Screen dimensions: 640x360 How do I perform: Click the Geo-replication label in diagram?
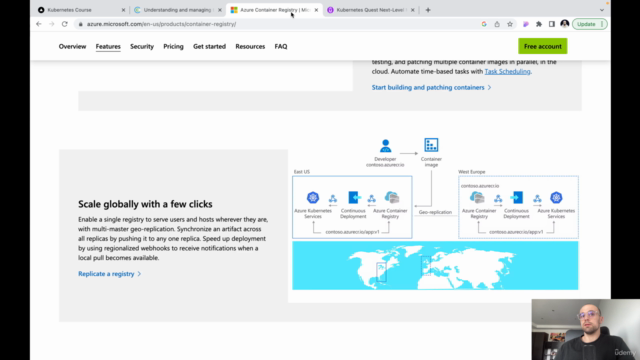(x=435, y=212)
